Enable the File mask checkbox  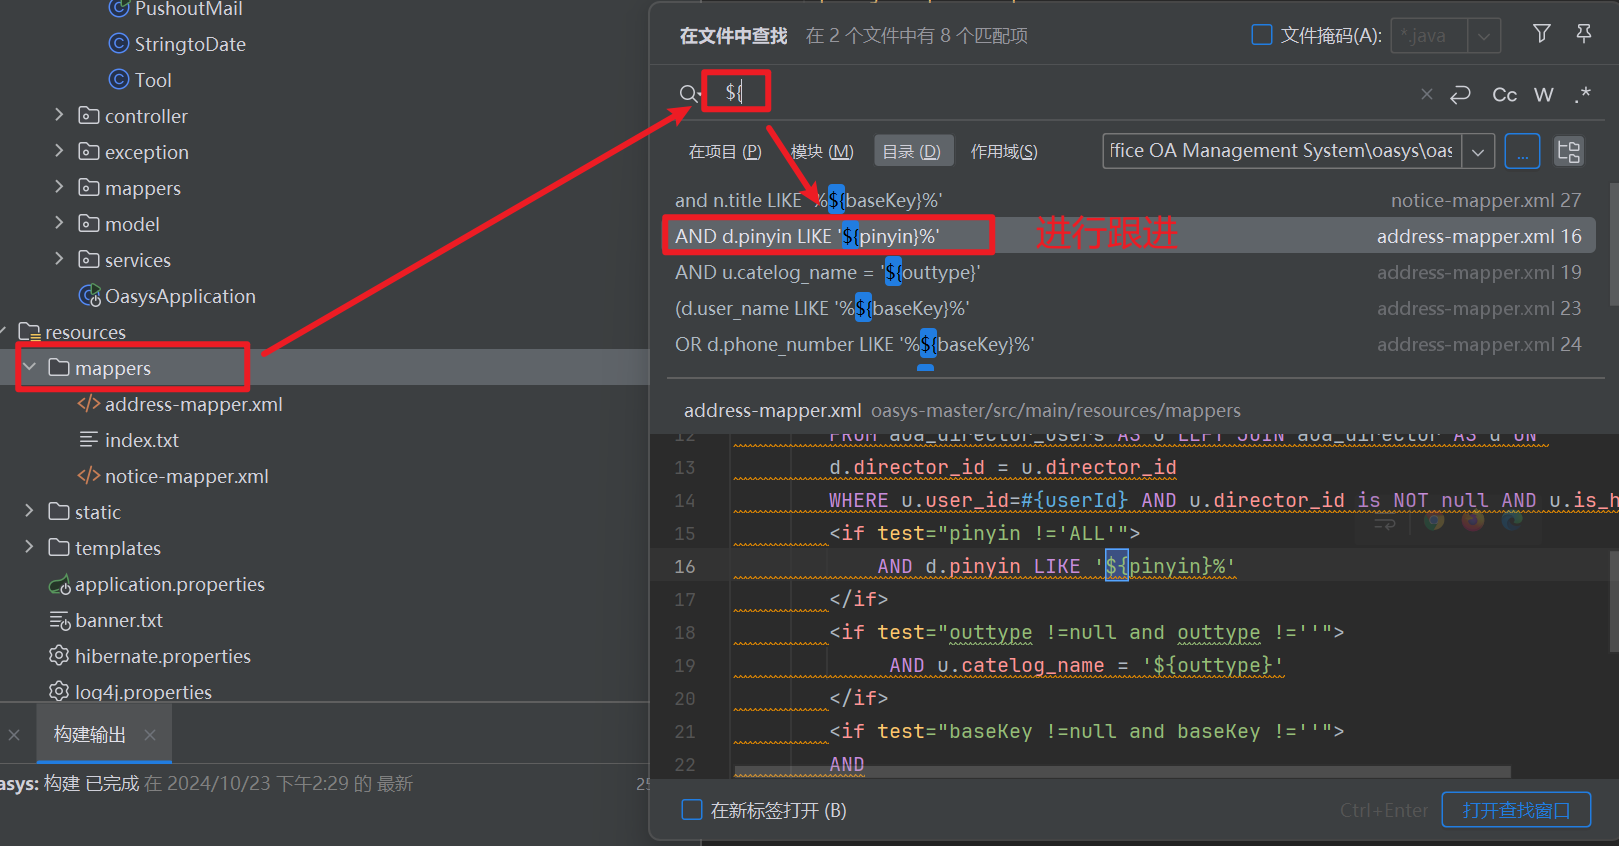tap(1262, 35)
